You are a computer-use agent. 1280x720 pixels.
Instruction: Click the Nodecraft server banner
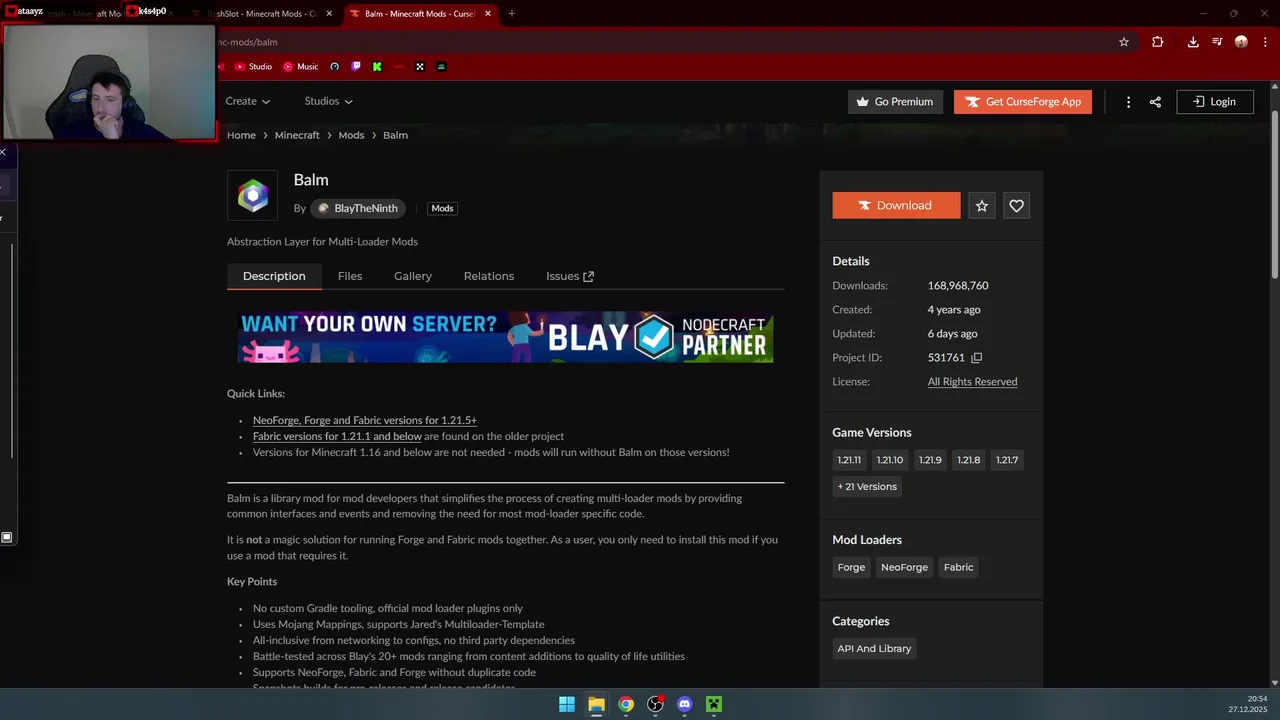coord(505,337)
